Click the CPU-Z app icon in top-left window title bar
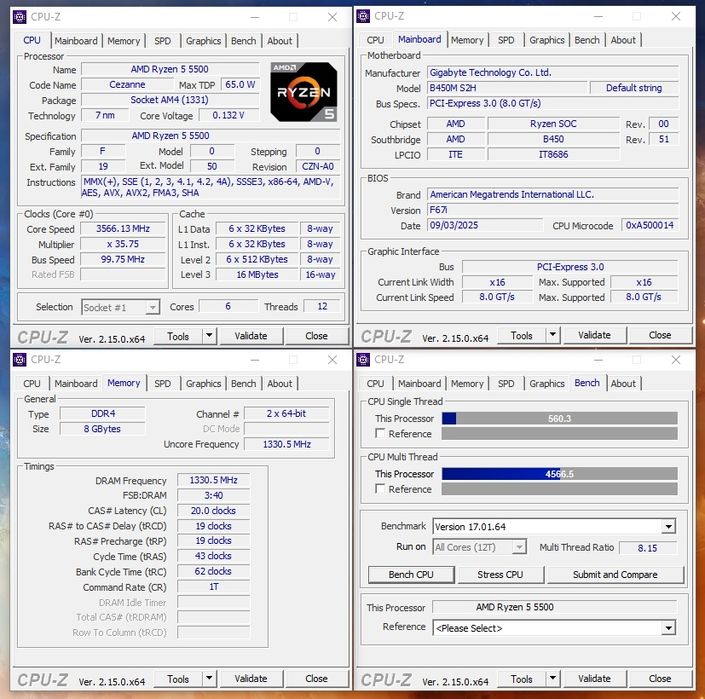705x699 pixels. 19,17
